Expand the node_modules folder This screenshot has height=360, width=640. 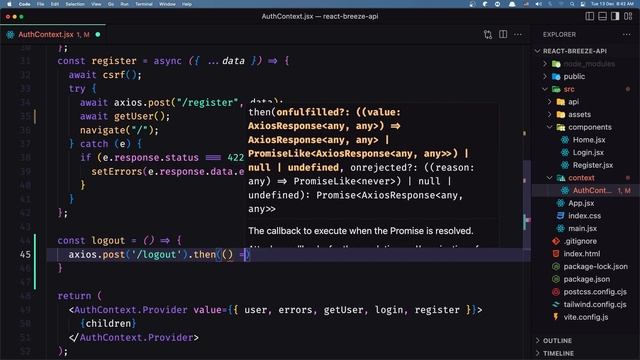tap(545, 64)
